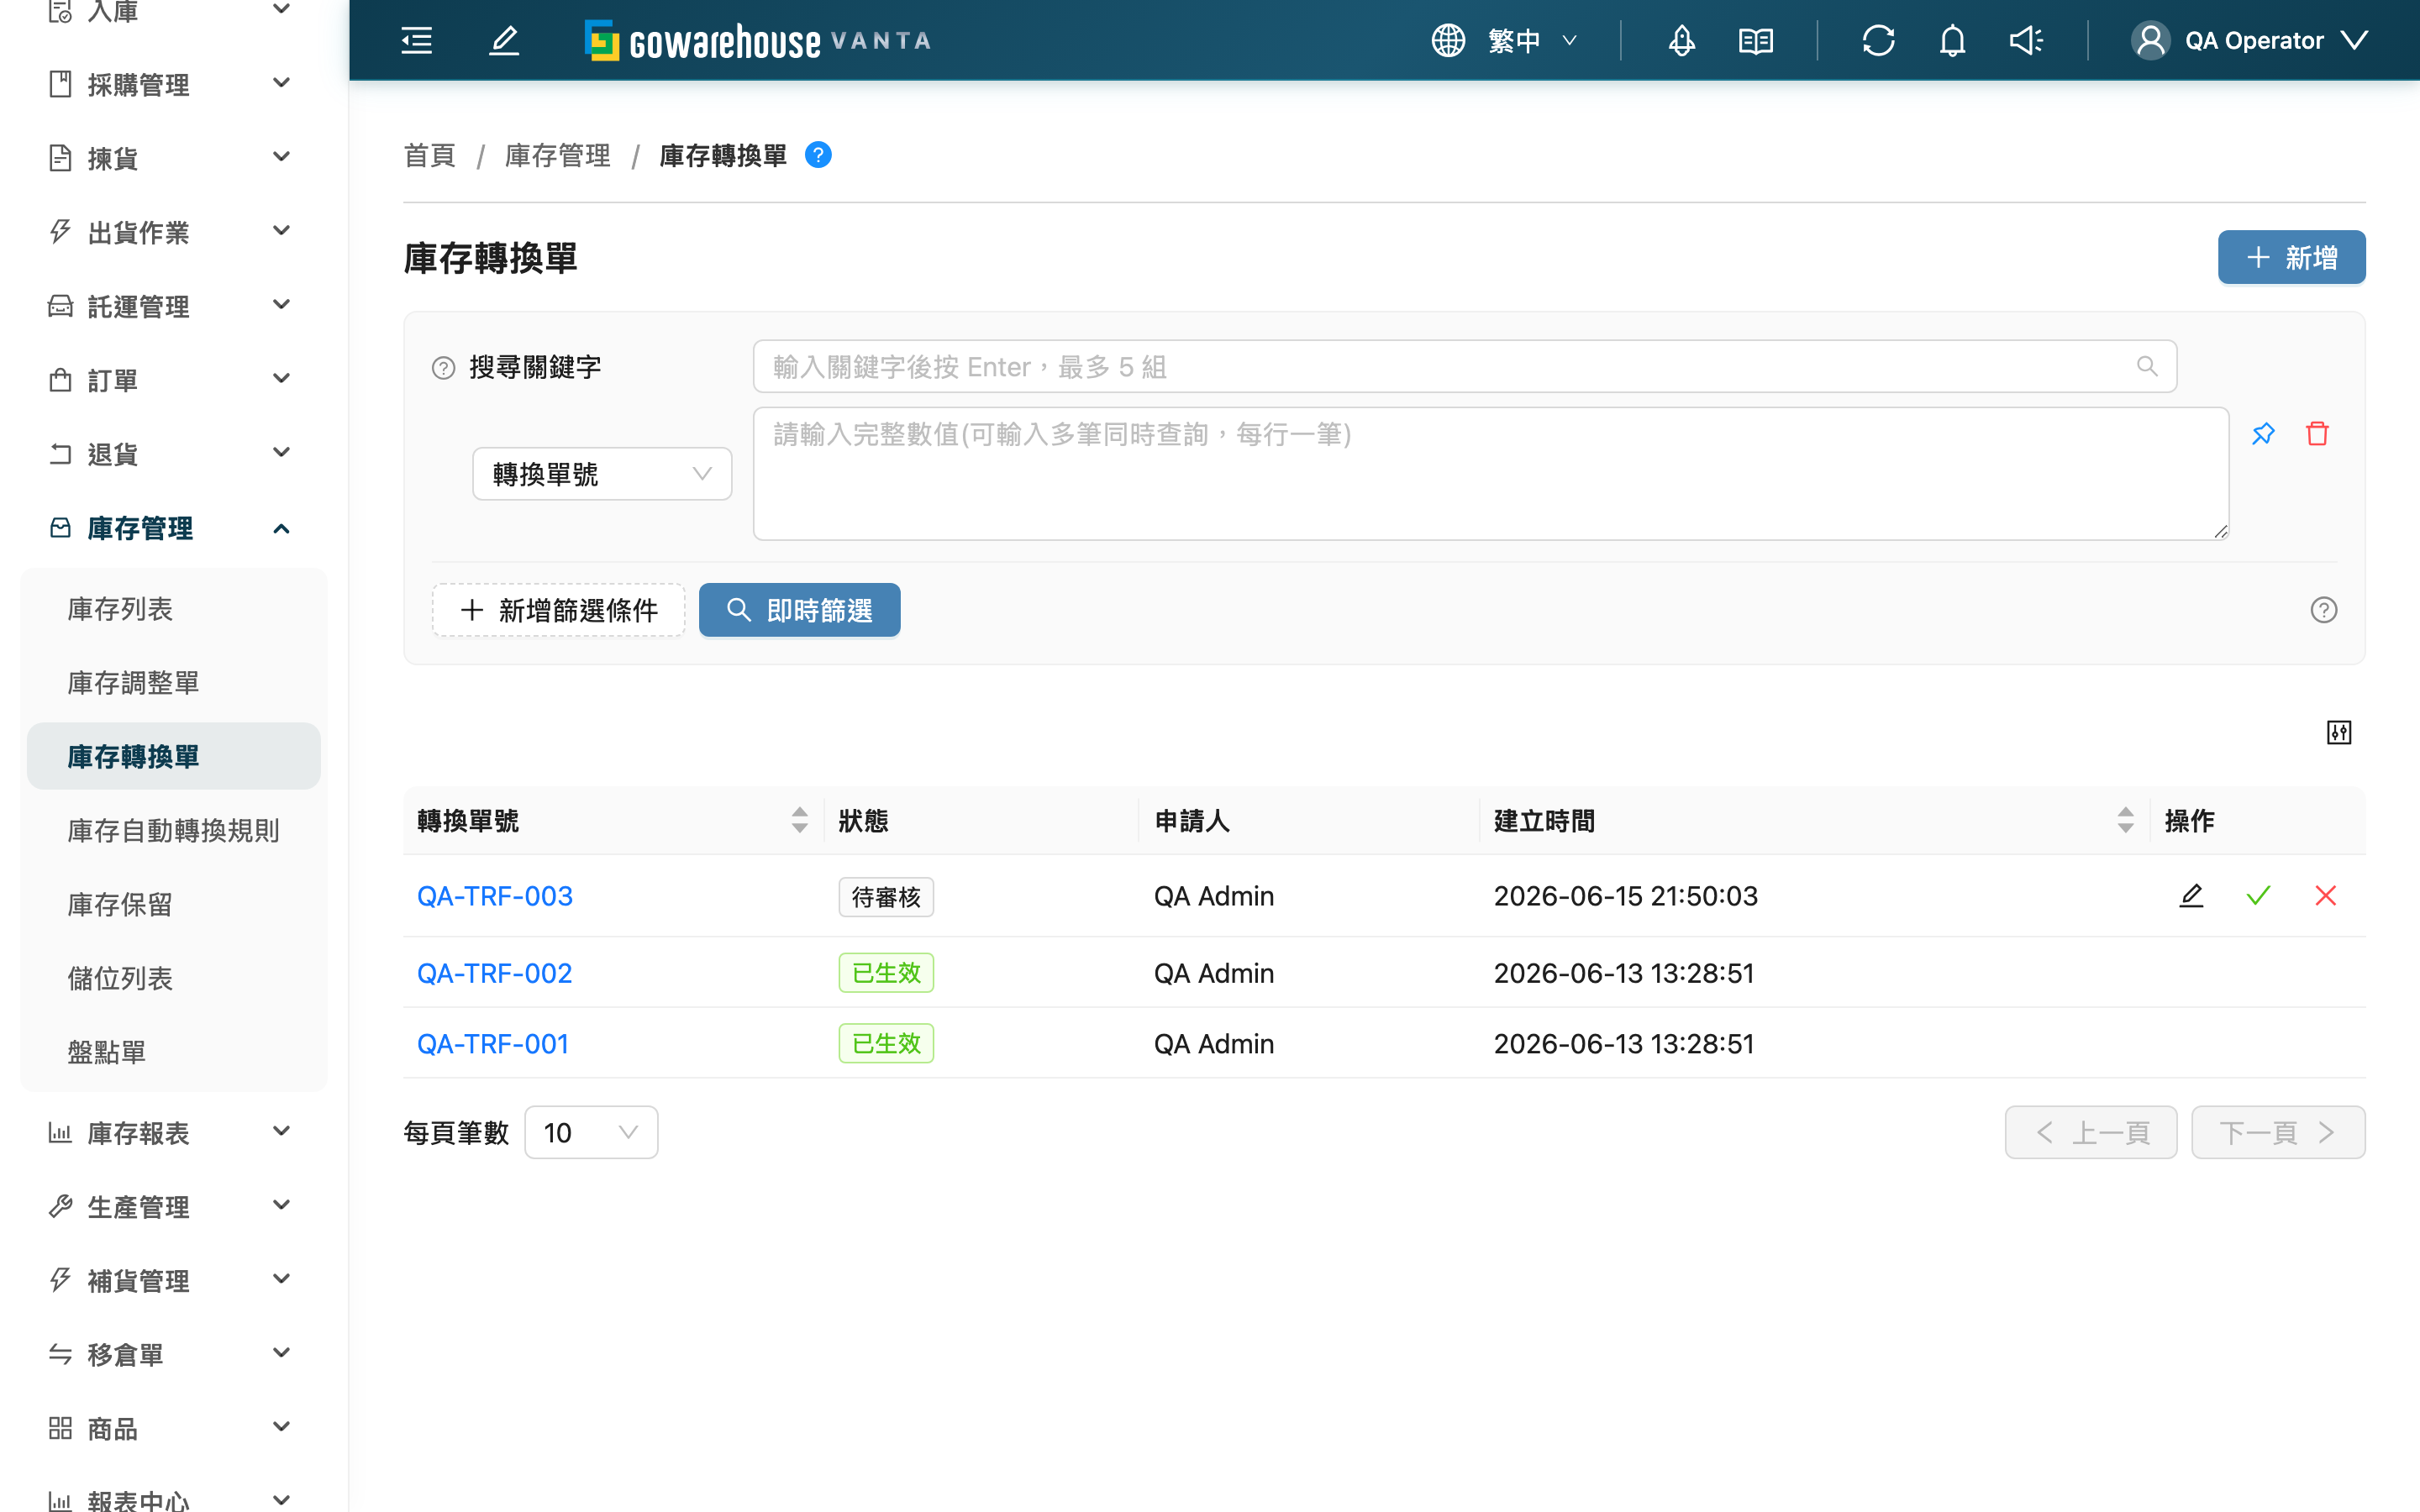
Task: Go to 首頁 breadcrumb
Action: (429, 155)
